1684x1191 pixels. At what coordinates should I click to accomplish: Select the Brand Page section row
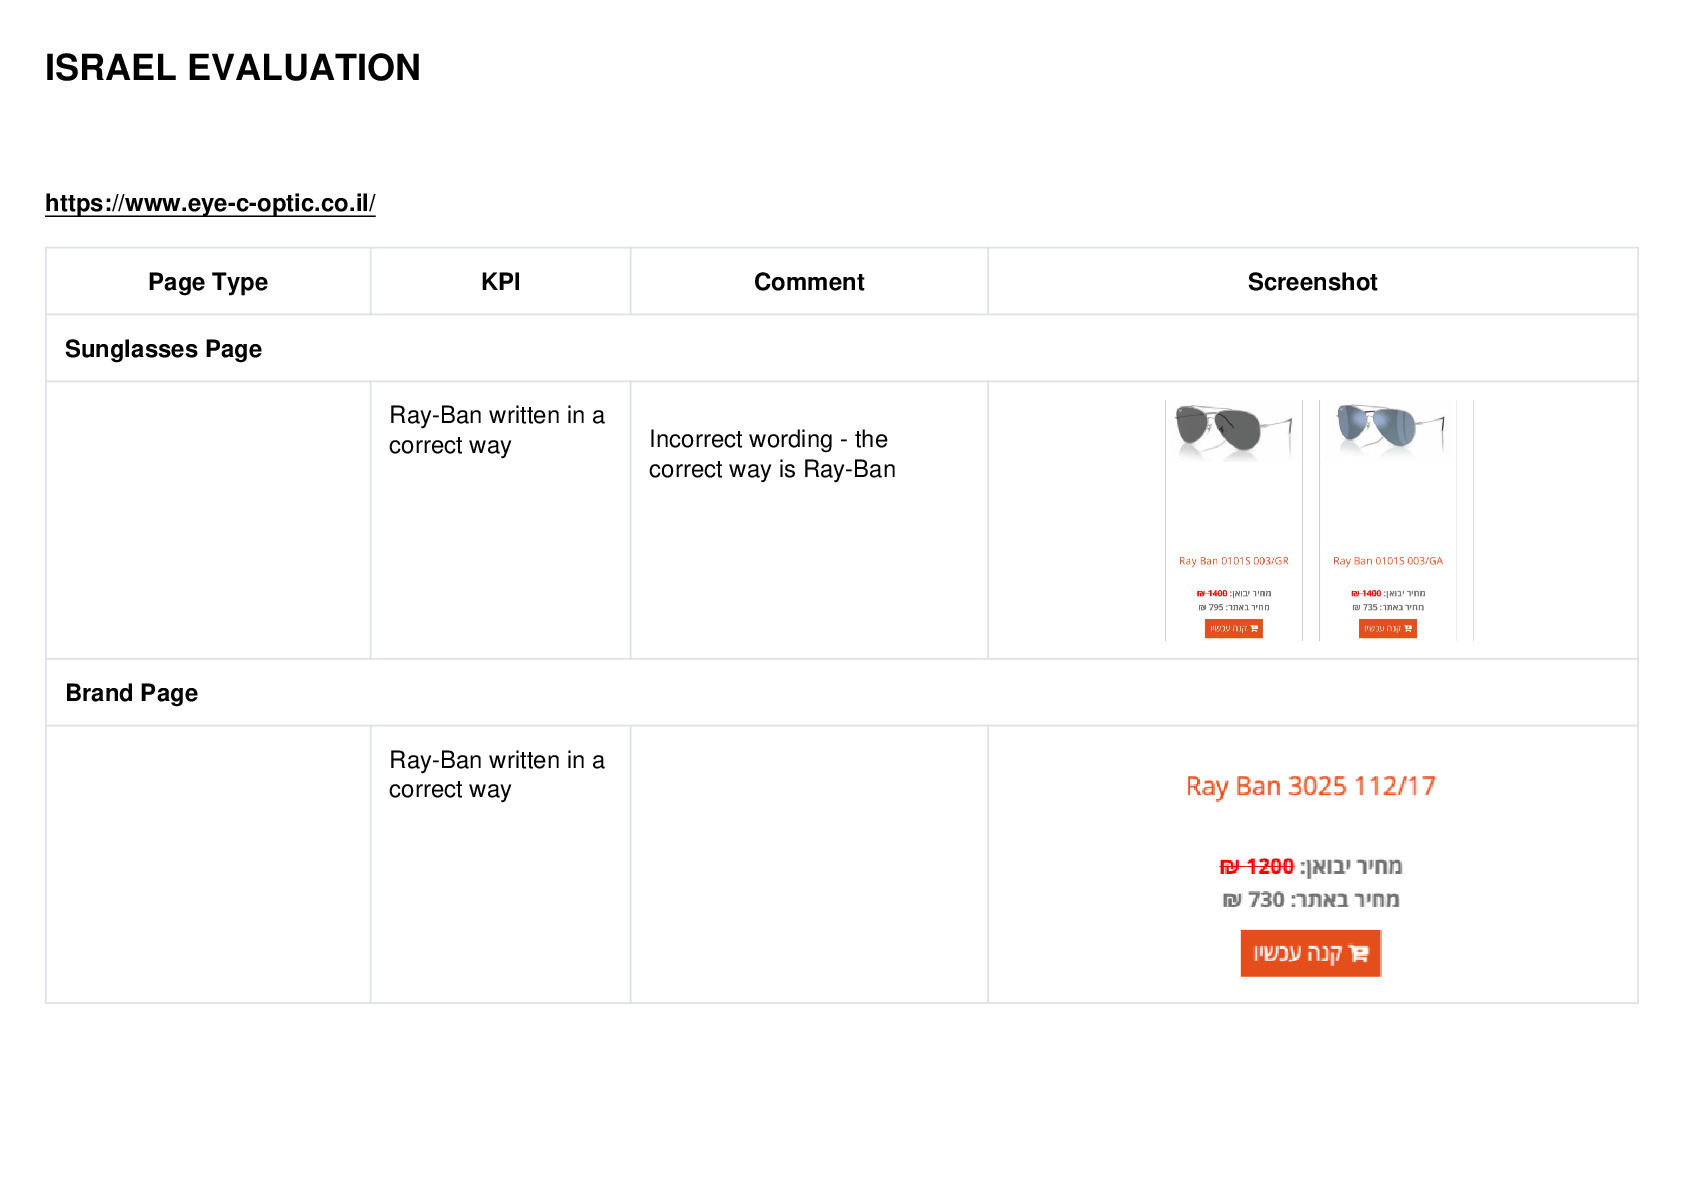click(x=841, y=693)
